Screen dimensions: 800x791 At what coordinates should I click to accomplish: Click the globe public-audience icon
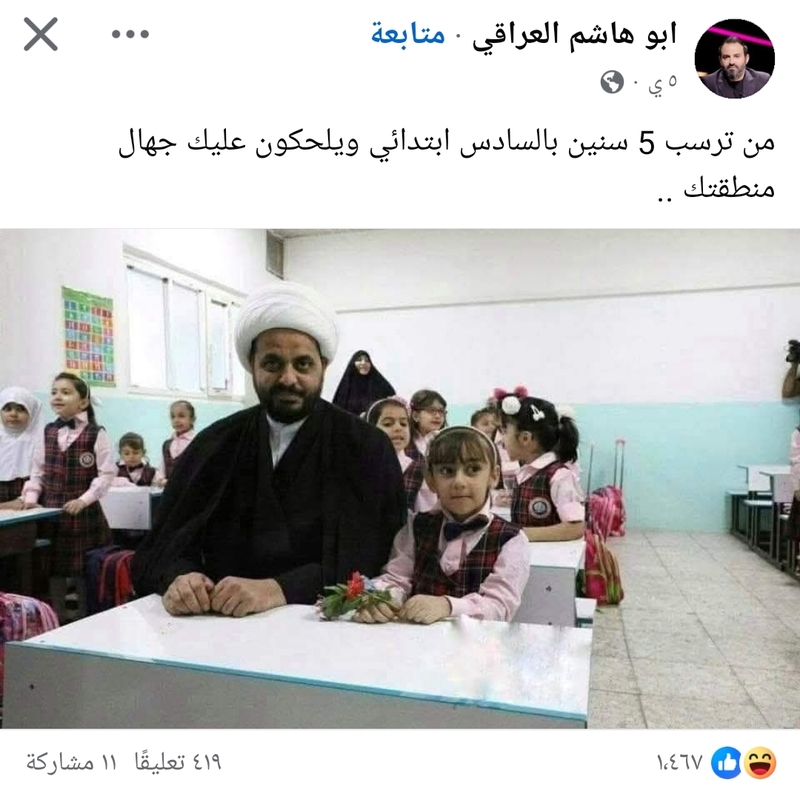612,82
